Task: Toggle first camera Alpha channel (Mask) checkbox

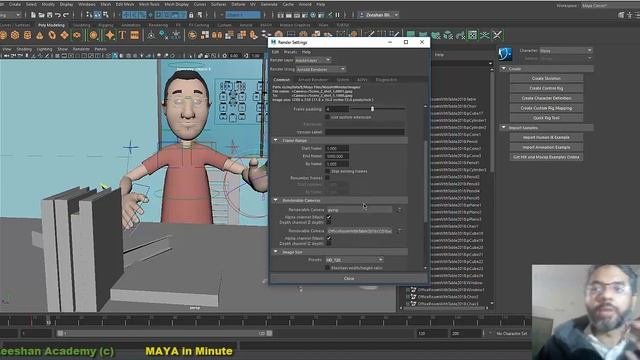Action: coord(329,217)
